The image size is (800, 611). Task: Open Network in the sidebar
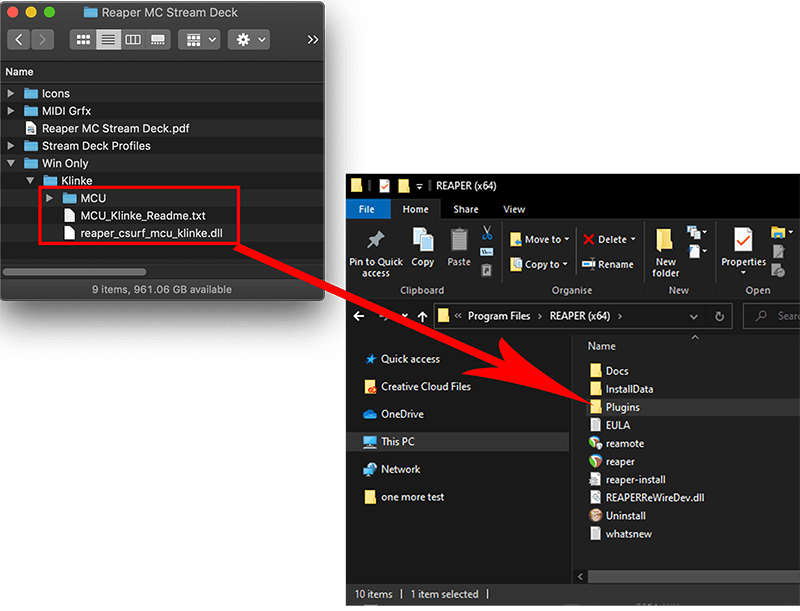[392, 469]
